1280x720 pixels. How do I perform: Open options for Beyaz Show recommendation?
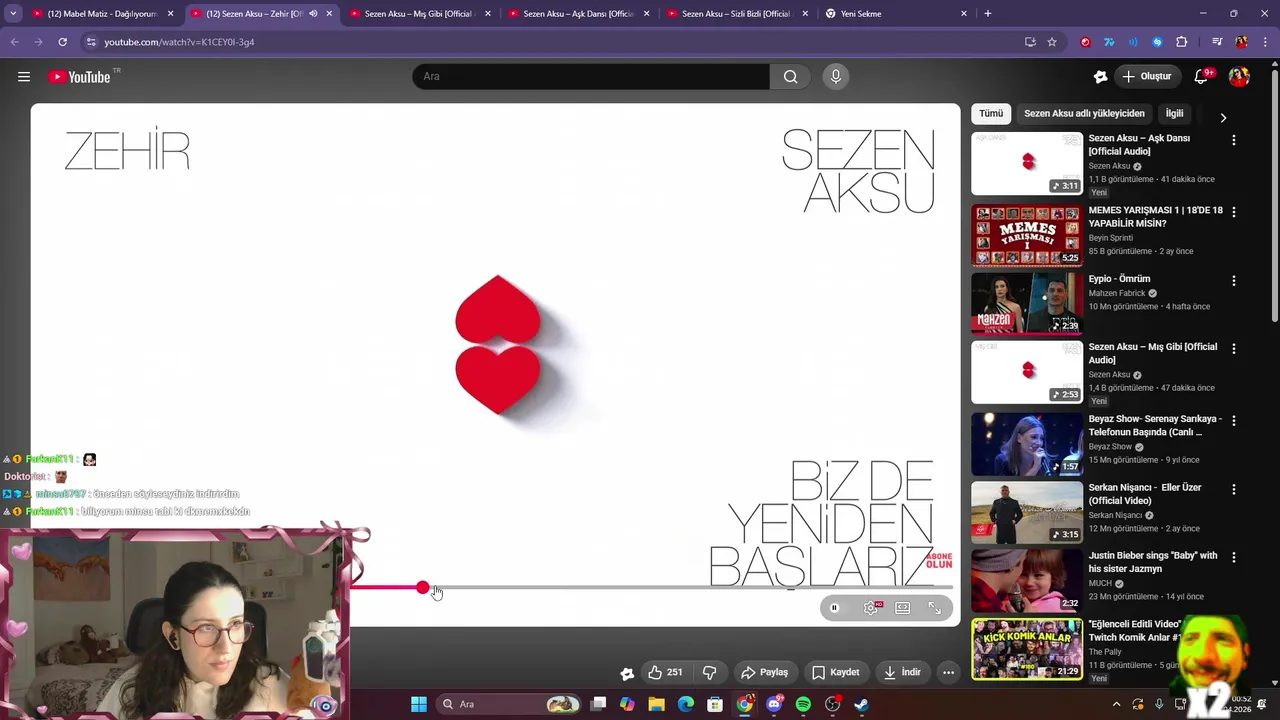tap(1234, 421)
